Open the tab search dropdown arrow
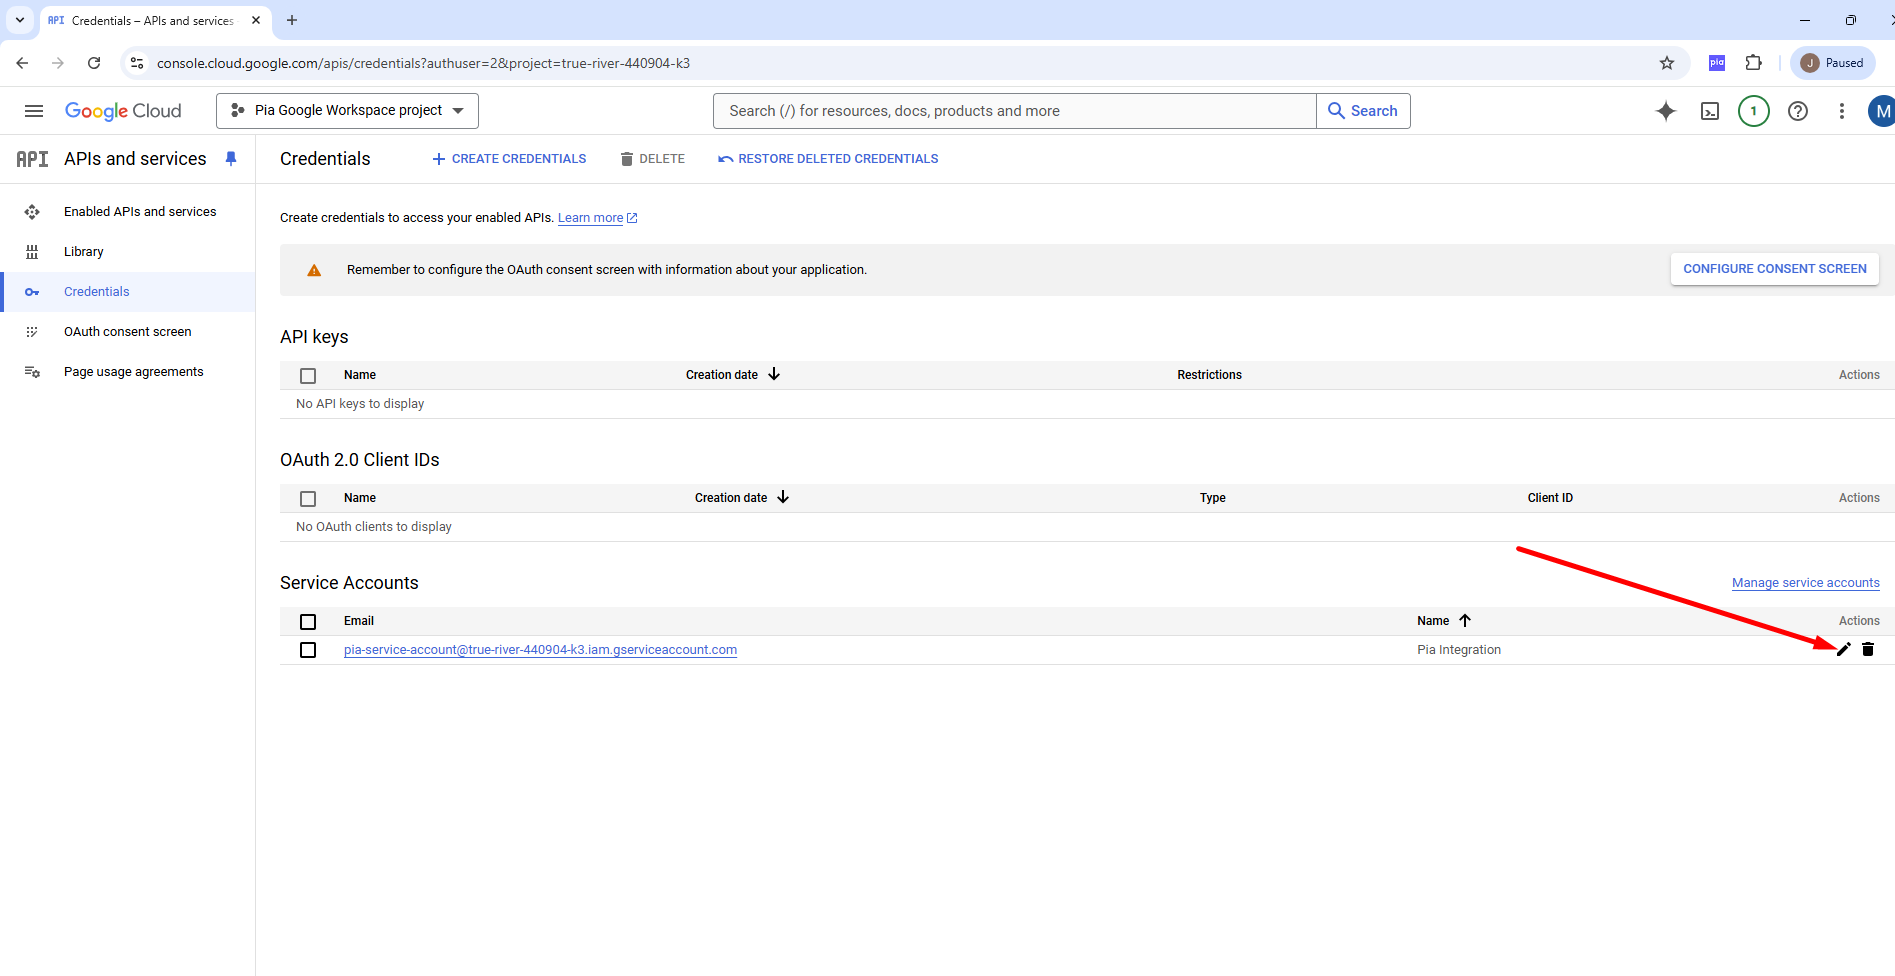 click(x=20, y=20)
